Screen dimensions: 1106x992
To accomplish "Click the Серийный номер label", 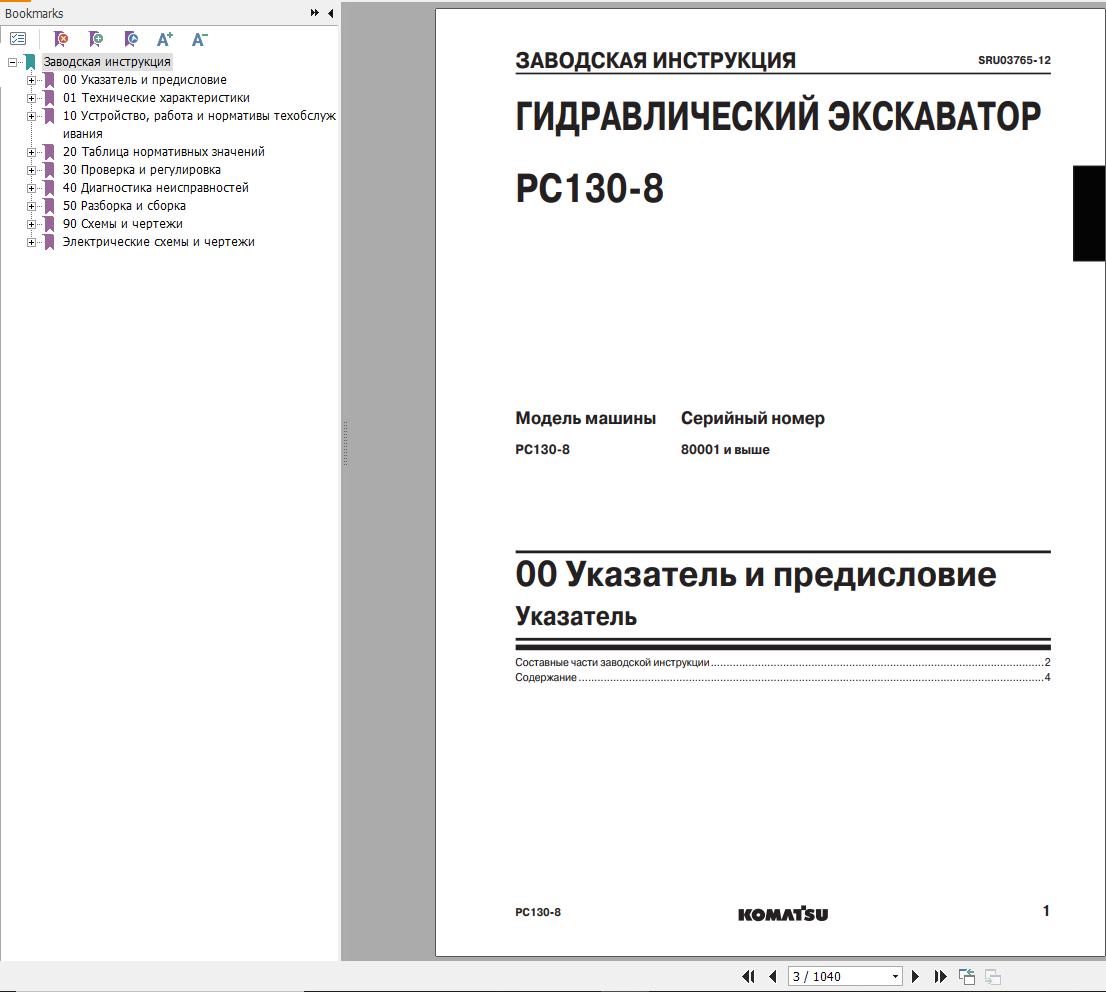I will point(752,418).
